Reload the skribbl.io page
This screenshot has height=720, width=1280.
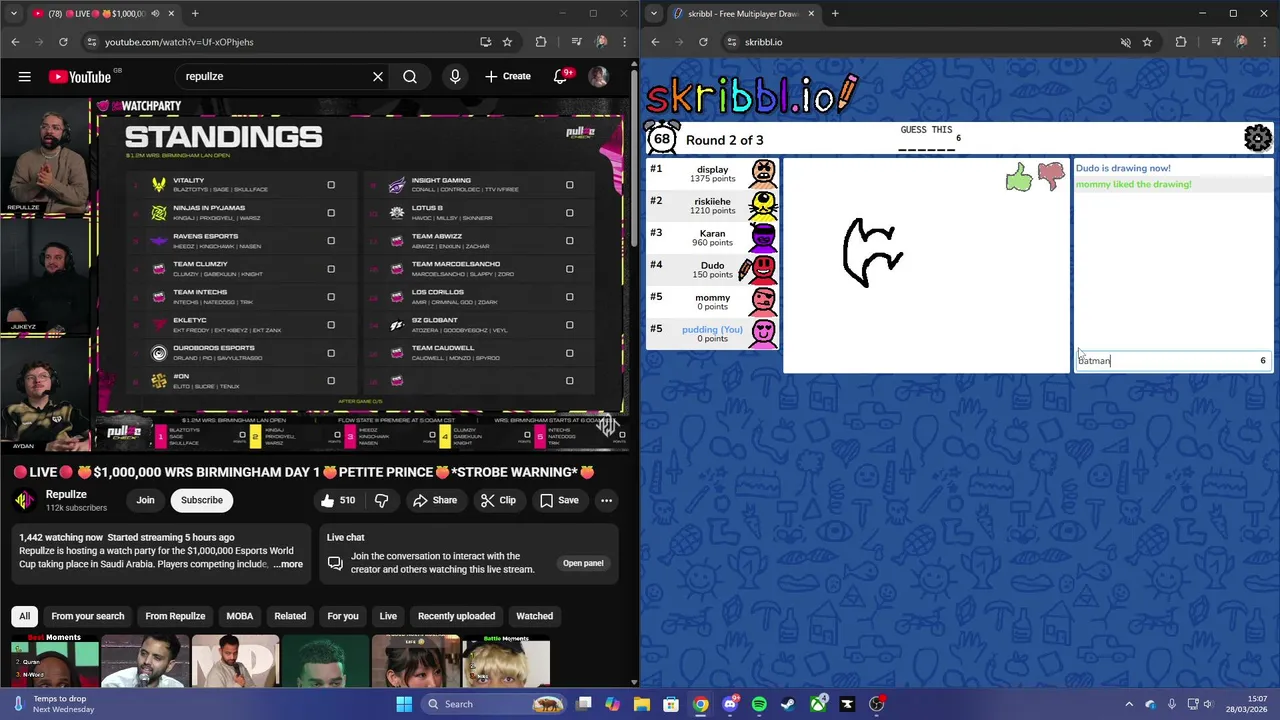(703, 42)
